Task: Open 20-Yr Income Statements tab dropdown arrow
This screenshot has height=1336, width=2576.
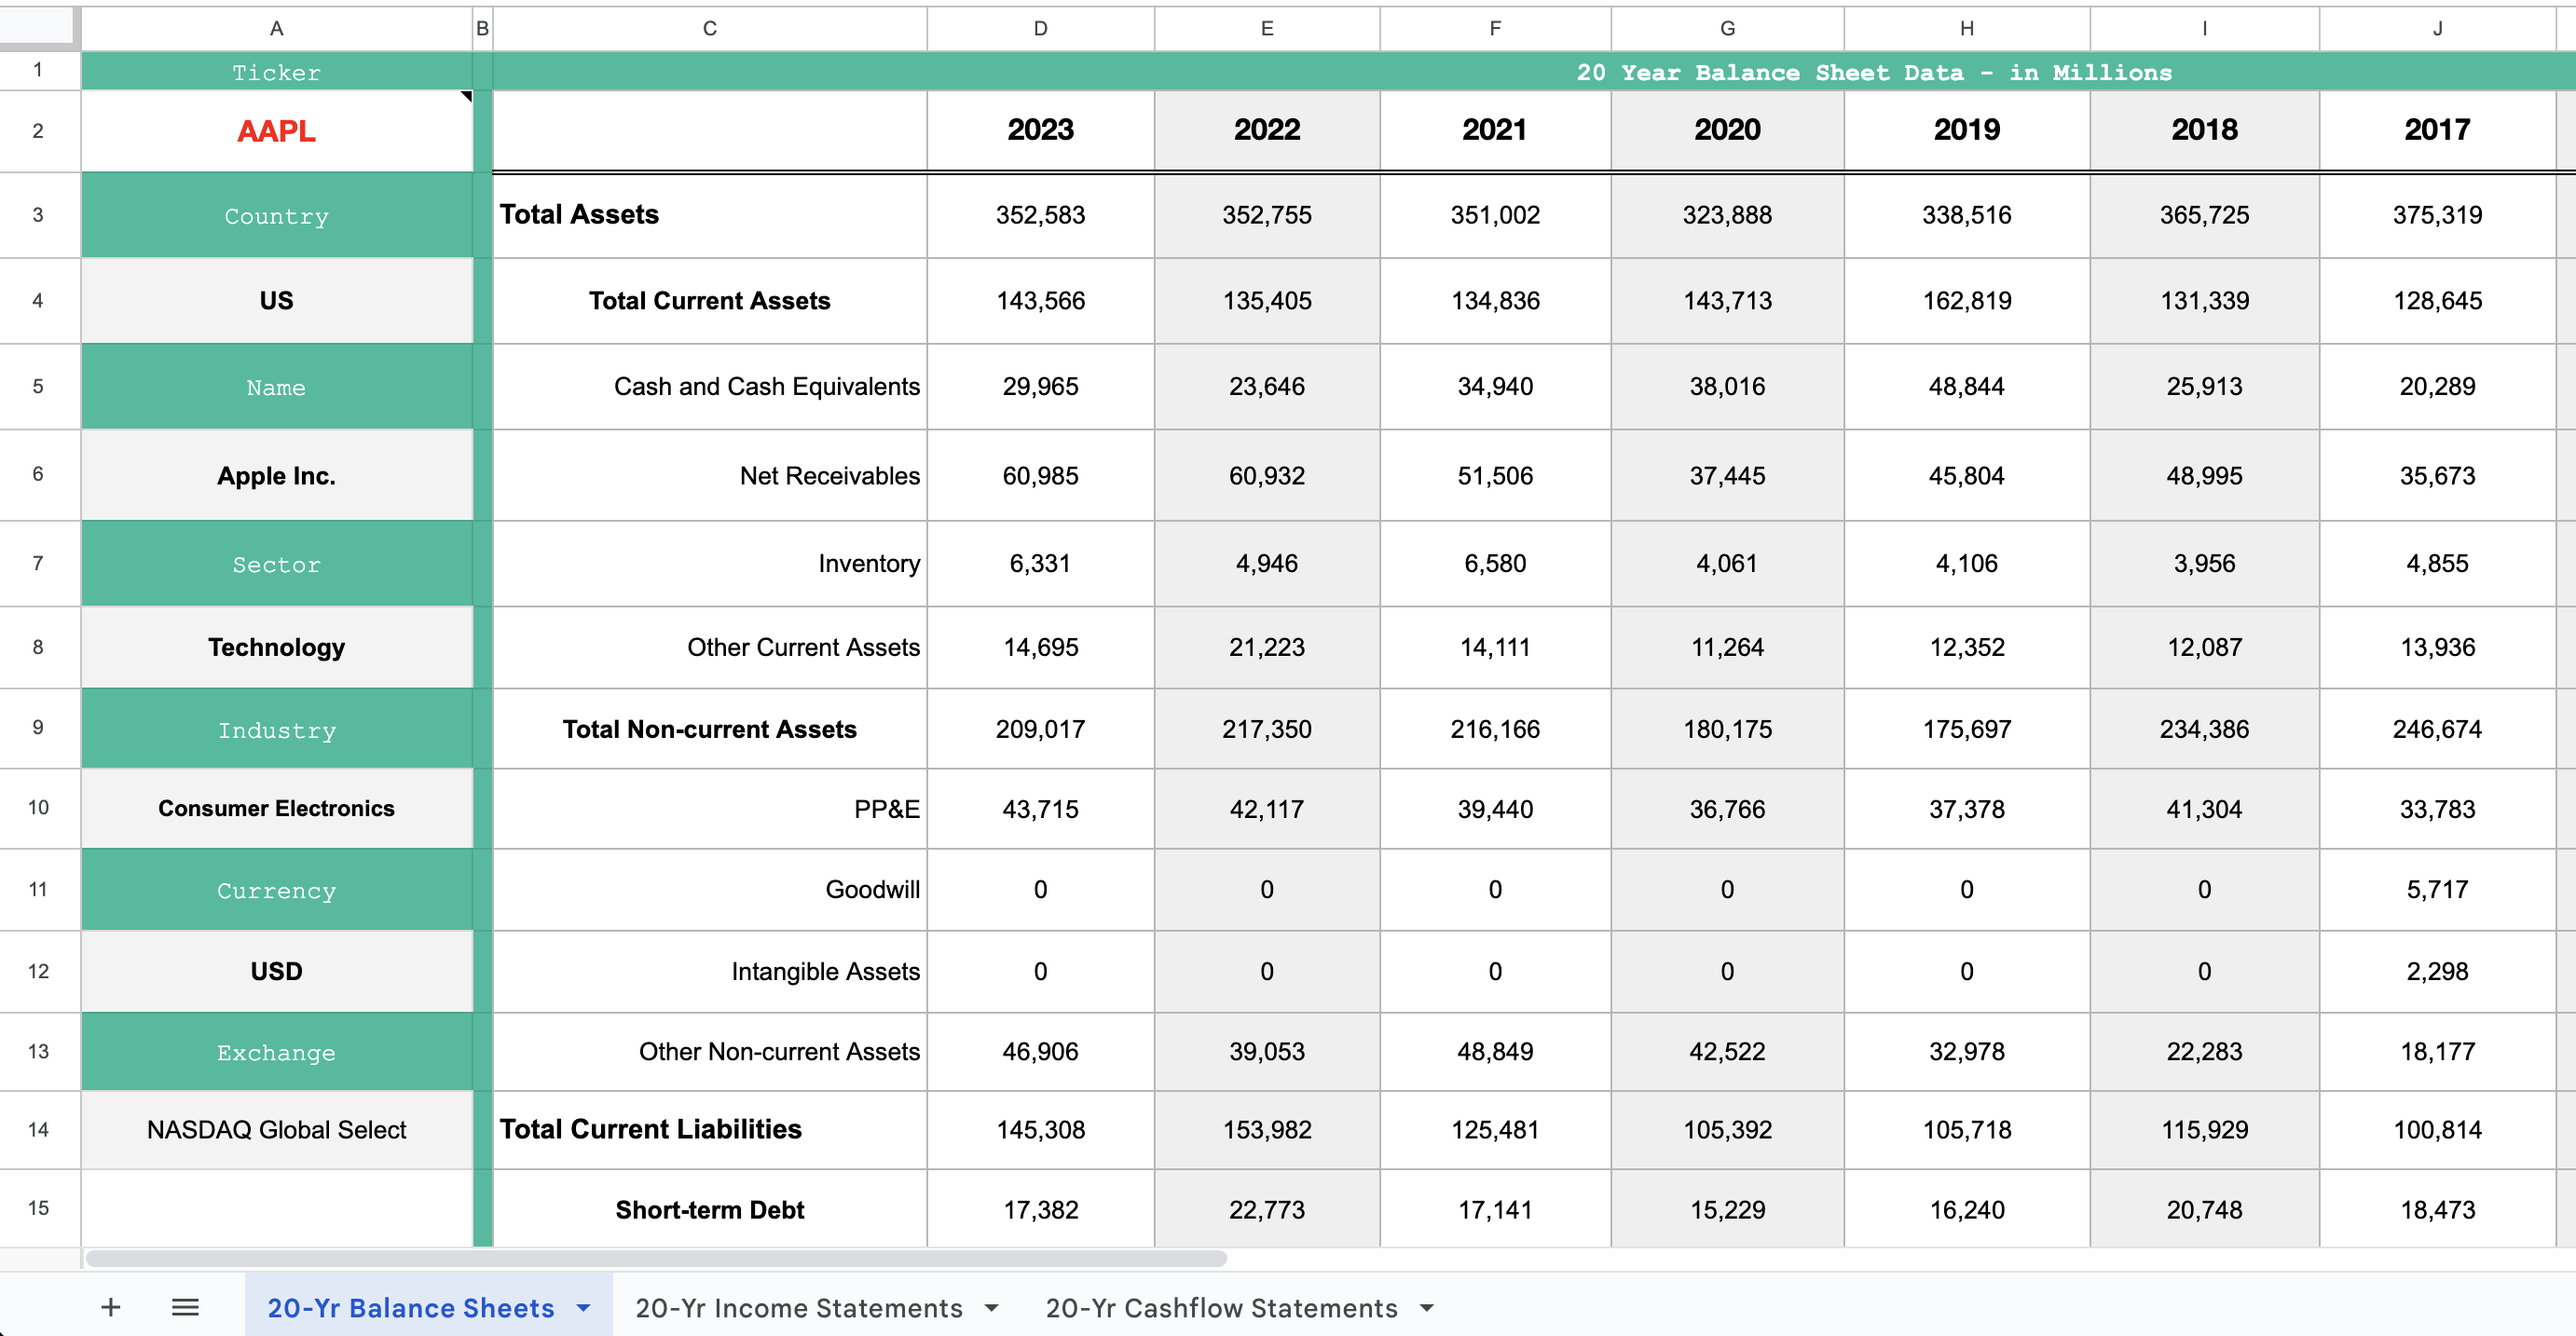Action: point(992,1307)
